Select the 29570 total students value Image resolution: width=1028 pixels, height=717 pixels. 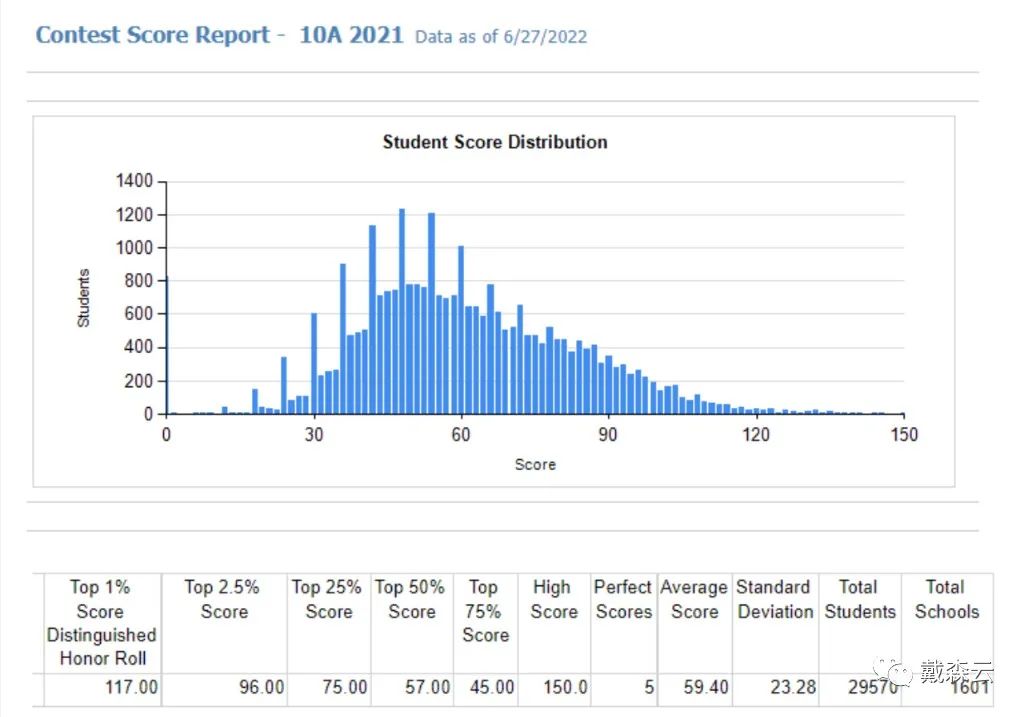coord(868,687)
